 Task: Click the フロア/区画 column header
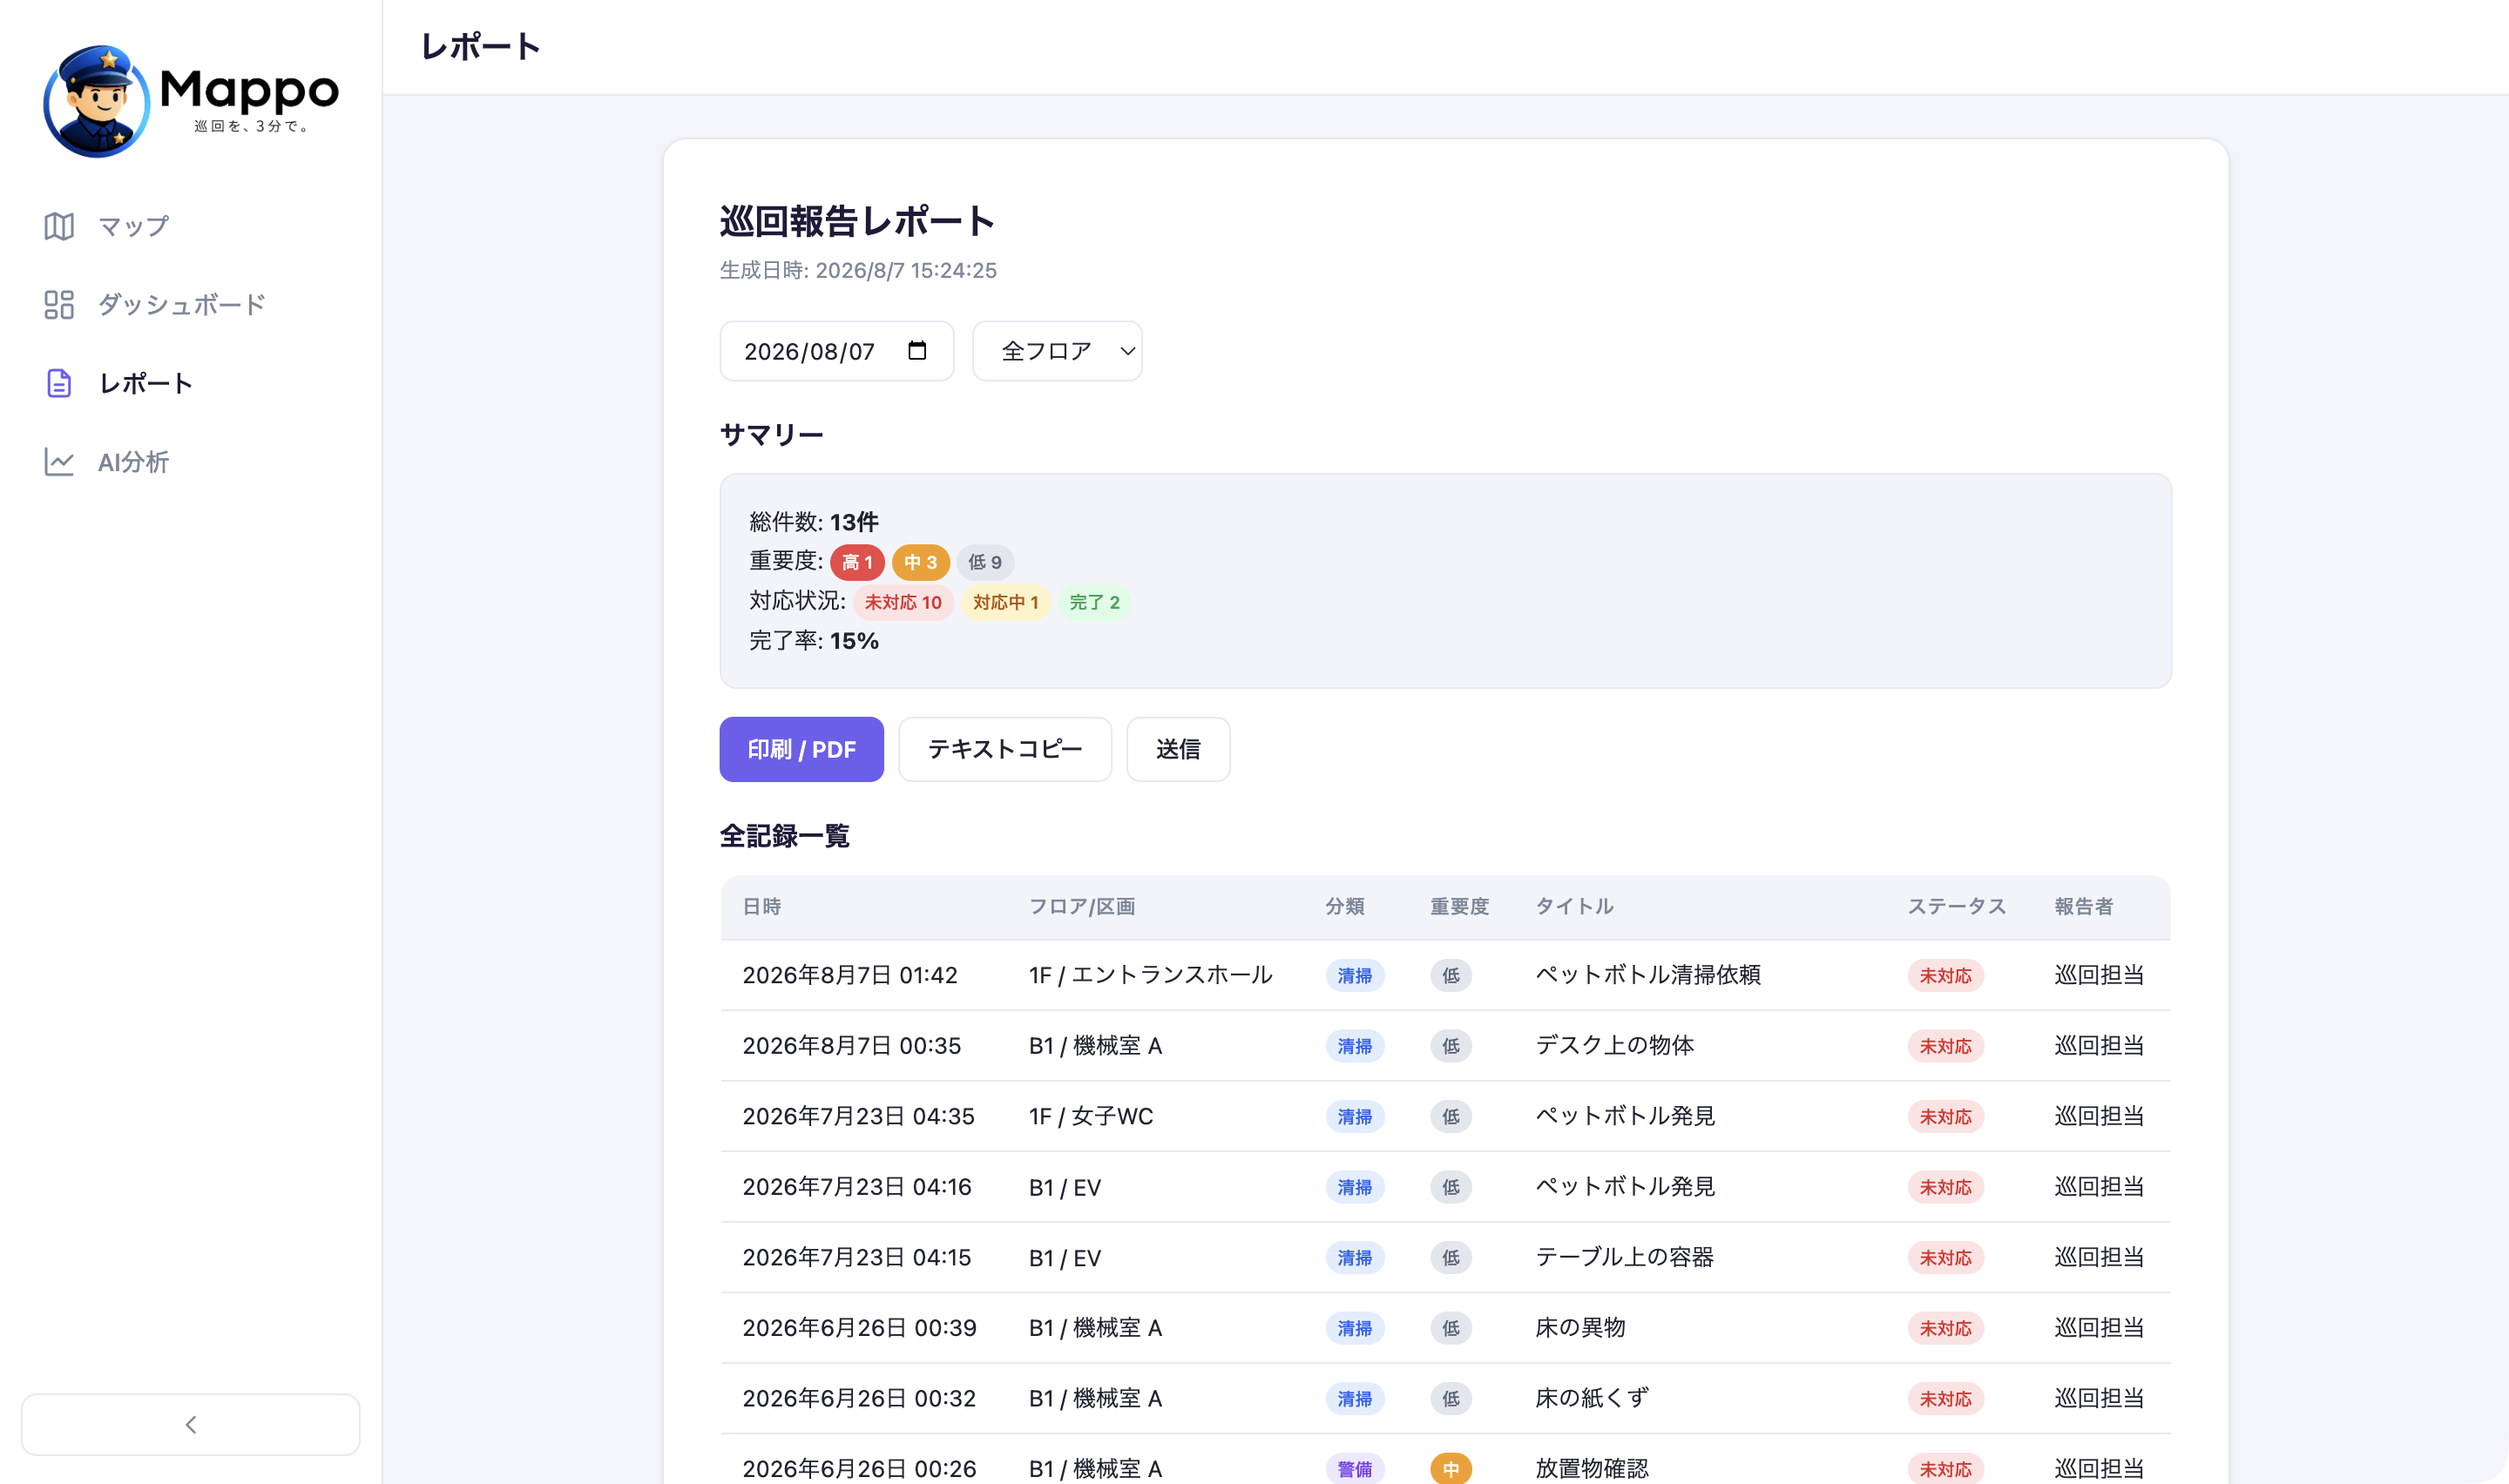point(1082,906)
